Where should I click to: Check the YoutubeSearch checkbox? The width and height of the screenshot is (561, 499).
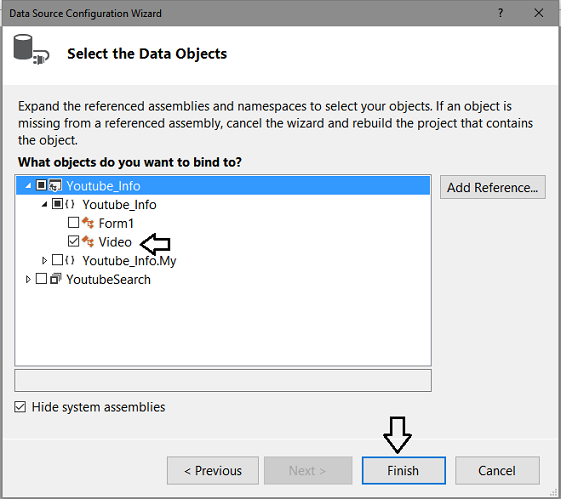pos(41,278)
